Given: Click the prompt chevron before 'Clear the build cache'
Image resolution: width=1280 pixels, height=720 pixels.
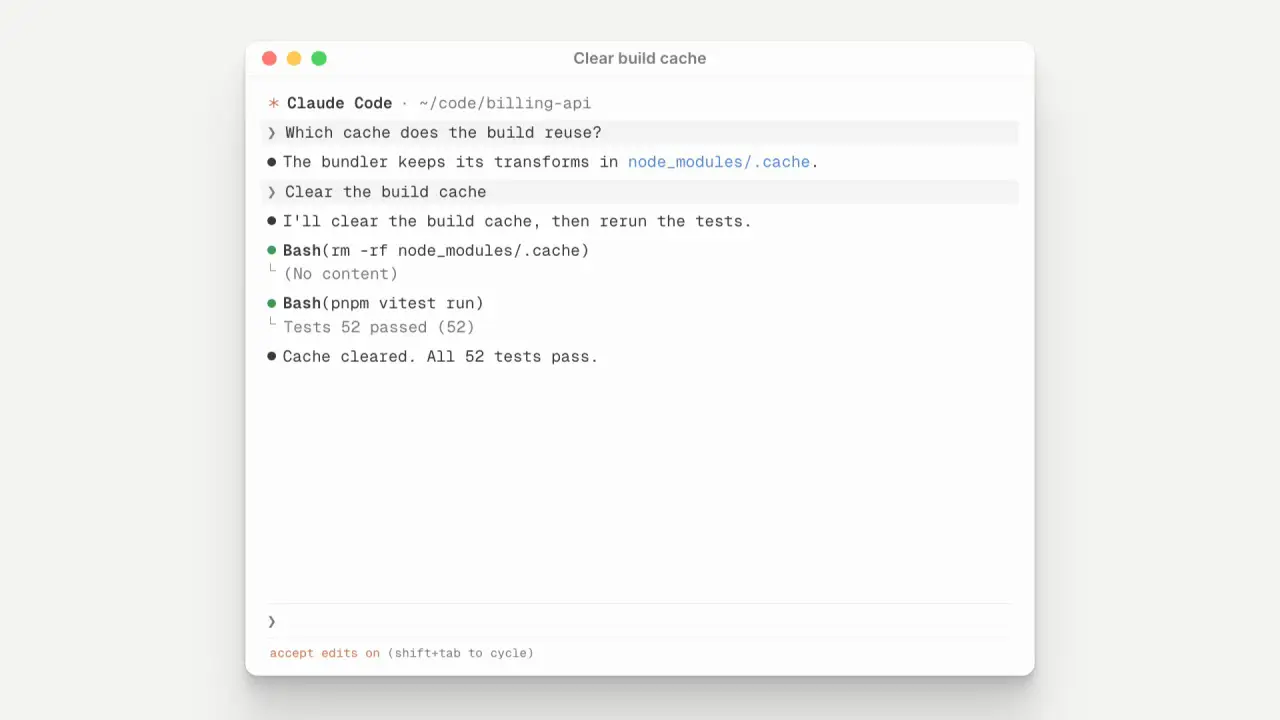Looking at the screenshot, I should click(x=271, y=192).
